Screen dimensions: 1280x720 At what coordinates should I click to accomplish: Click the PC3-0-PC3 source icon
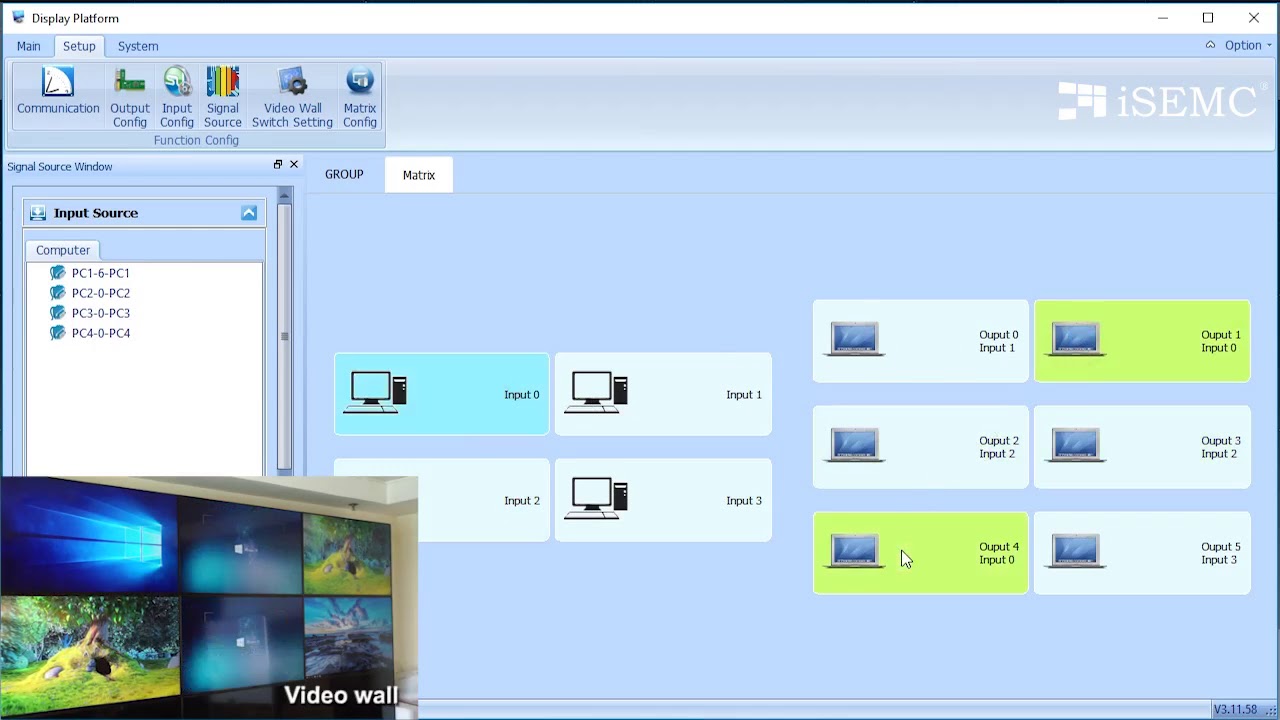57,313
